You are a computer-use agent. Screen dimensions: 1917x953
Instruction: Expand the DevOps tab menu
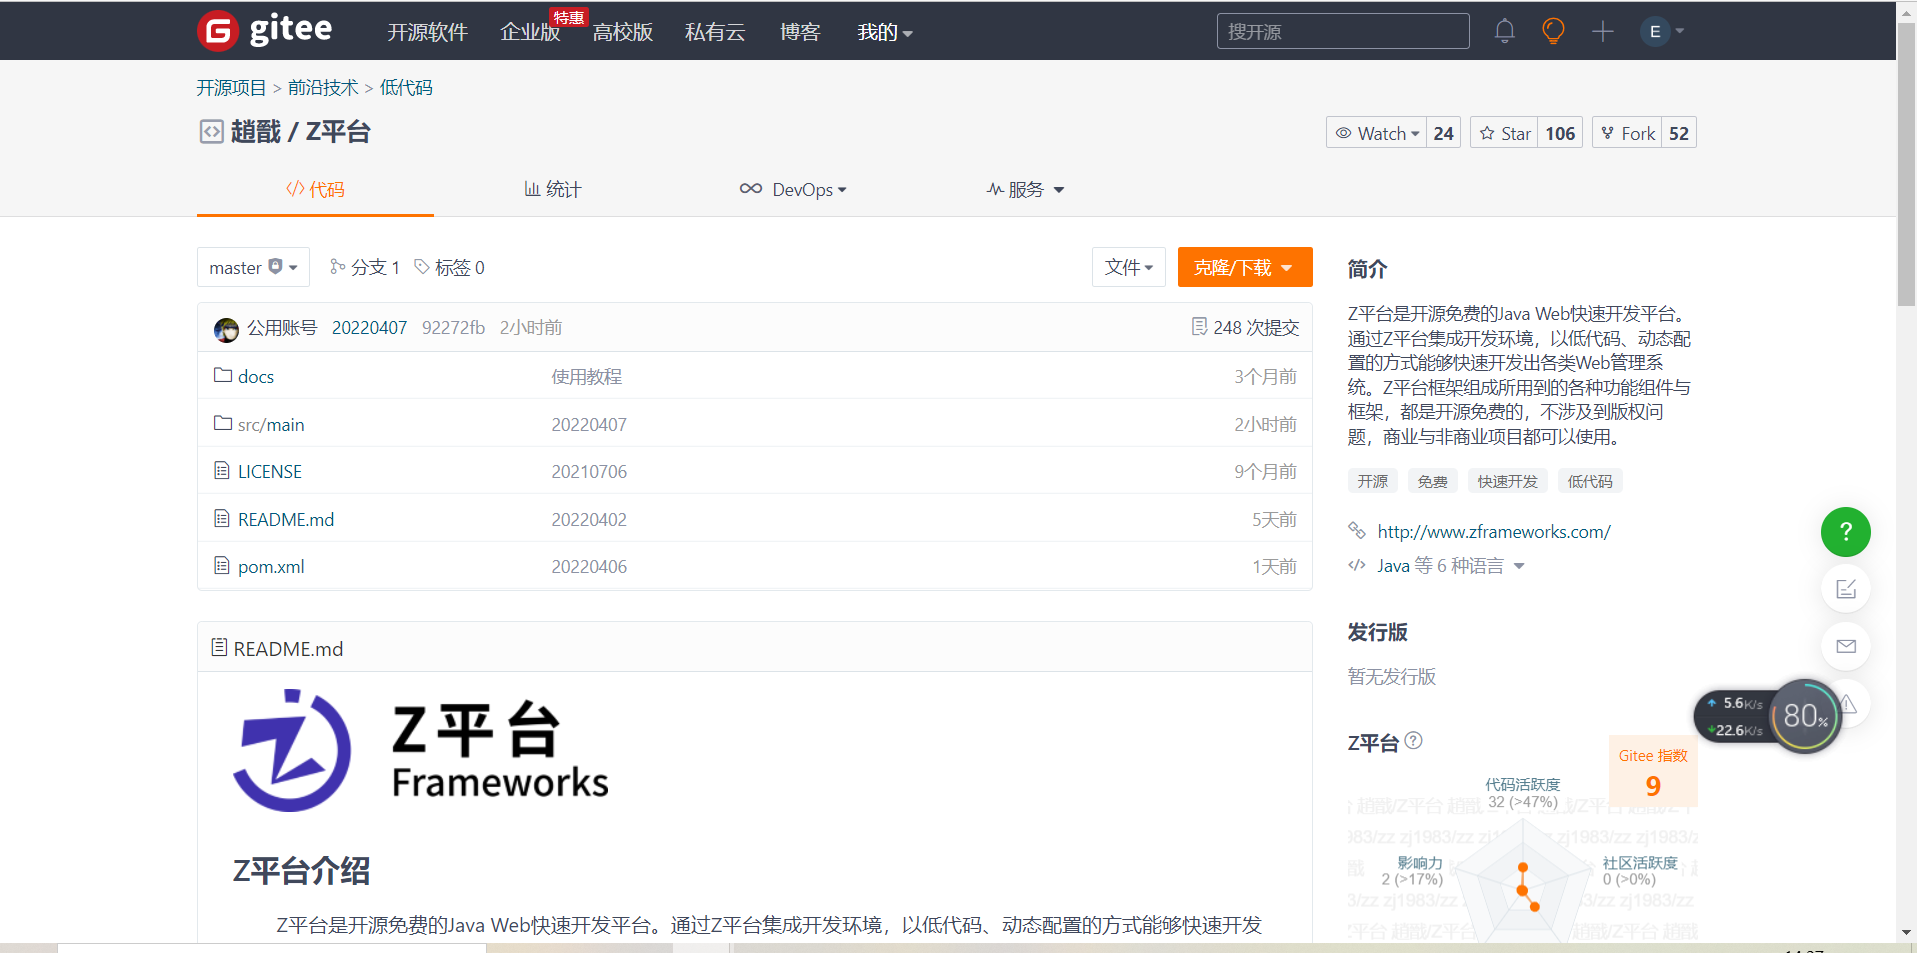pyautogui.click(x=793, y=189)
